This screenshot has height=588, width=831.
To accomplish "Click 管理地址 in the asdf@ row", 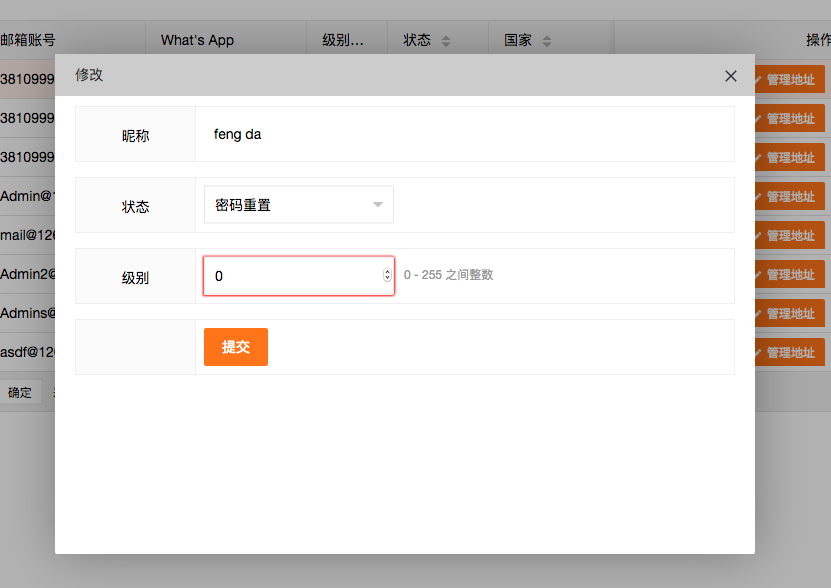I will click(790, 353).
